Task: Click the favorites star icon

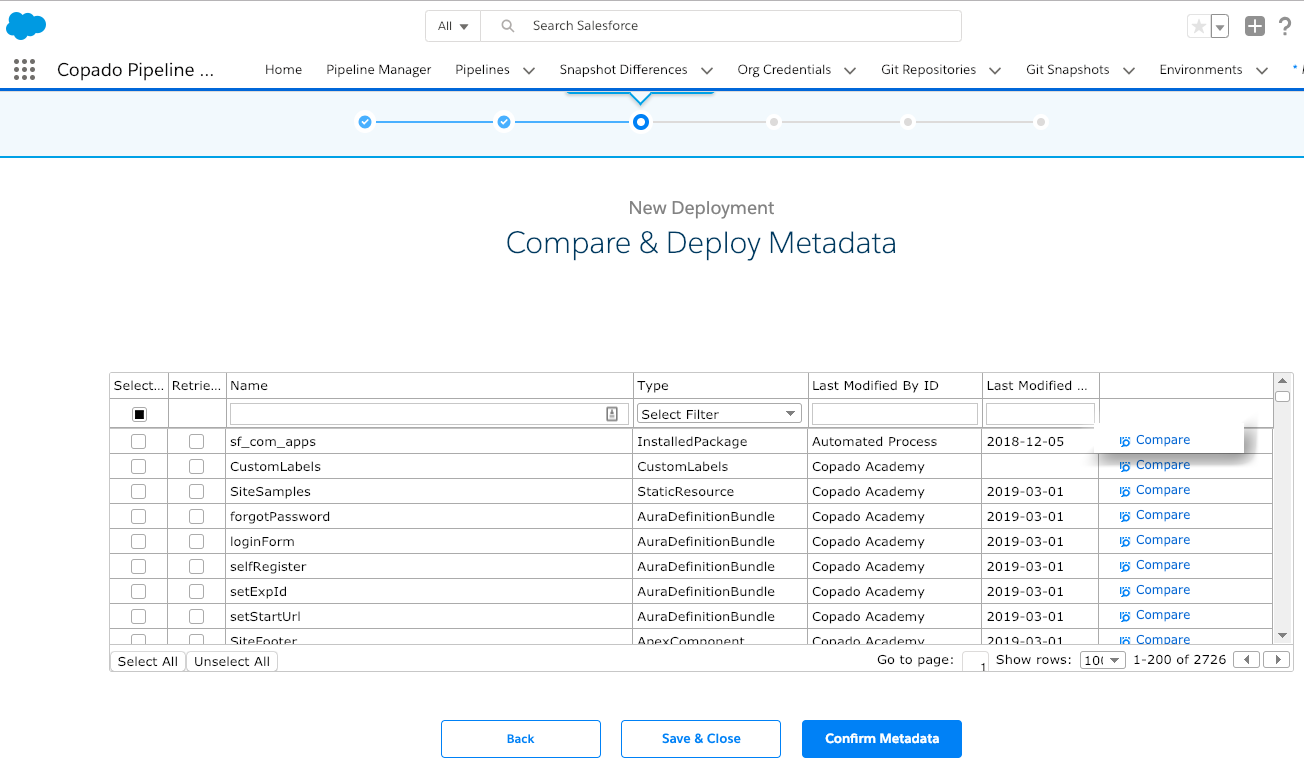Action: (x=1198, y=27)
